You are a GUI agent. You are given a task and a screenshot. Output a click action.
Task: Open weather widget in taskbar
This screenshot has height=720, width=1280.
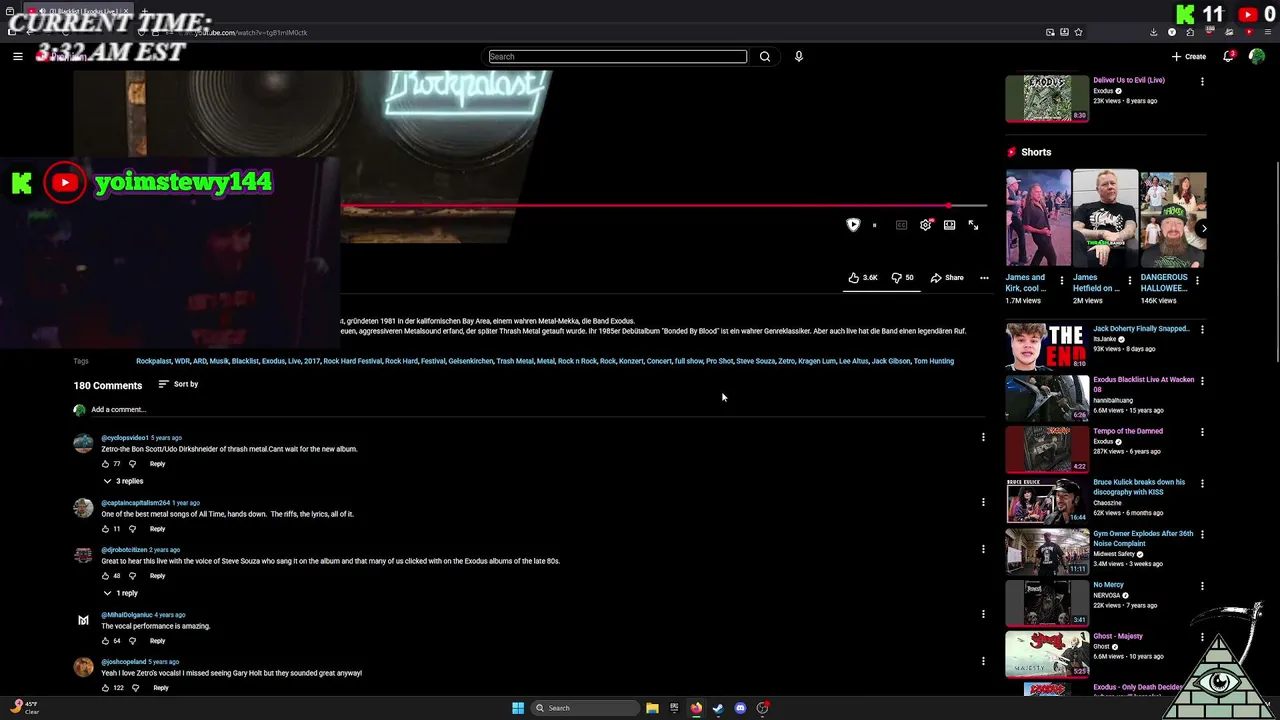coord(24,708)
